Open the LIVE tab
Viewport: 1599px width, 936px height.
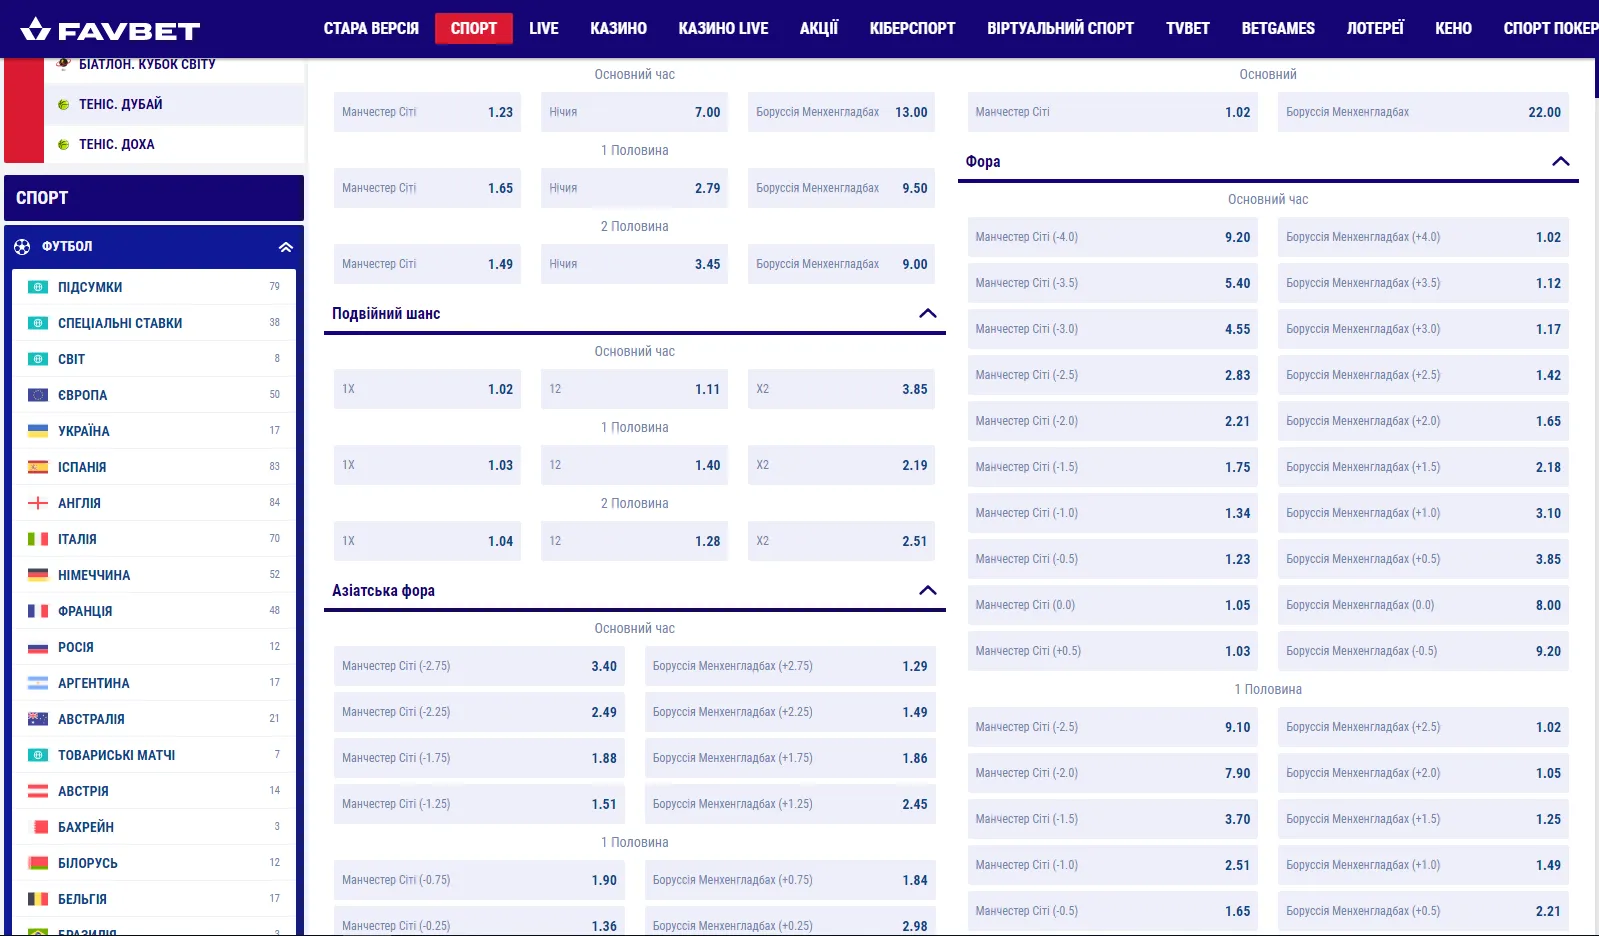543,28
